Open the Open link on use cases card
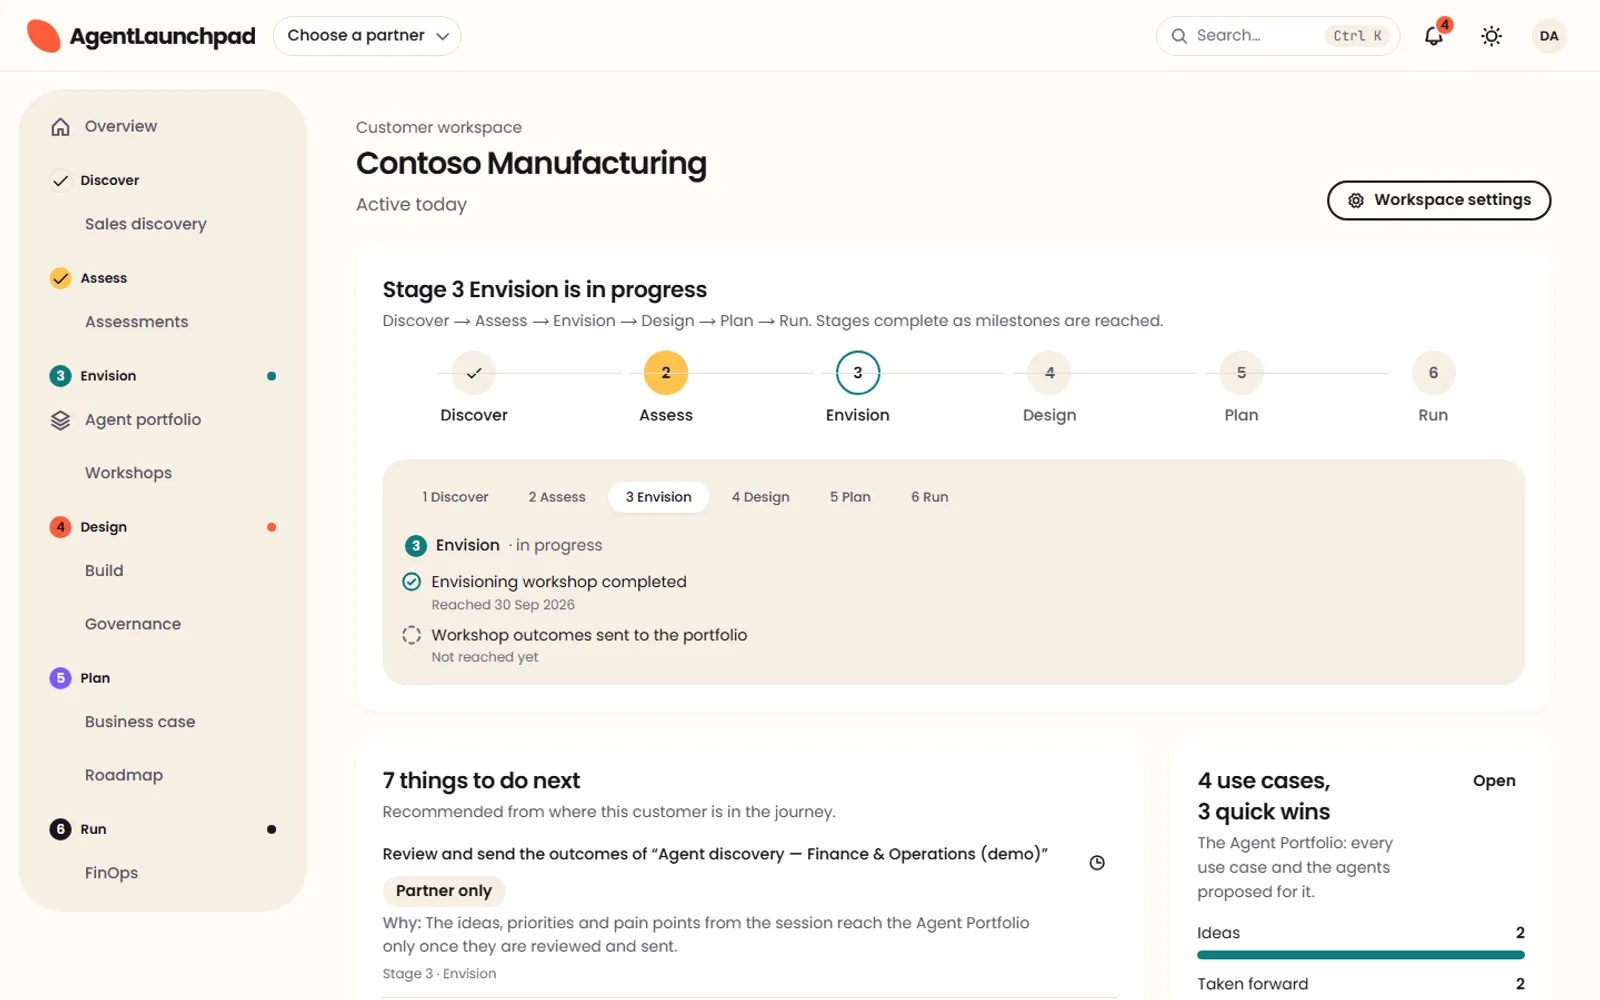The height and width of the screenshot is (1000, 1600). [1494, 781]
